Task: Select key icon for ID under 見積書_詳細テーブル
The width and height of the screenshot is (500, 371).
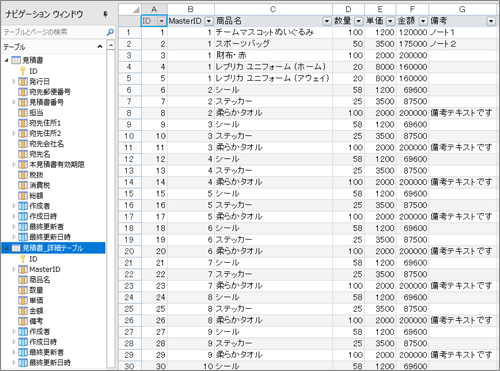Action: point(23,259)
